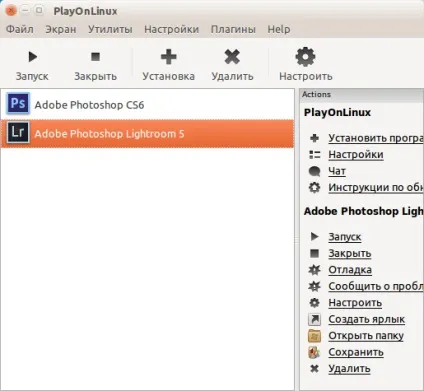424x391 pixels.
Task: Click bug icon beside Сообщить о проблеме
Action: pyautogui.click(x=314, y=286)
